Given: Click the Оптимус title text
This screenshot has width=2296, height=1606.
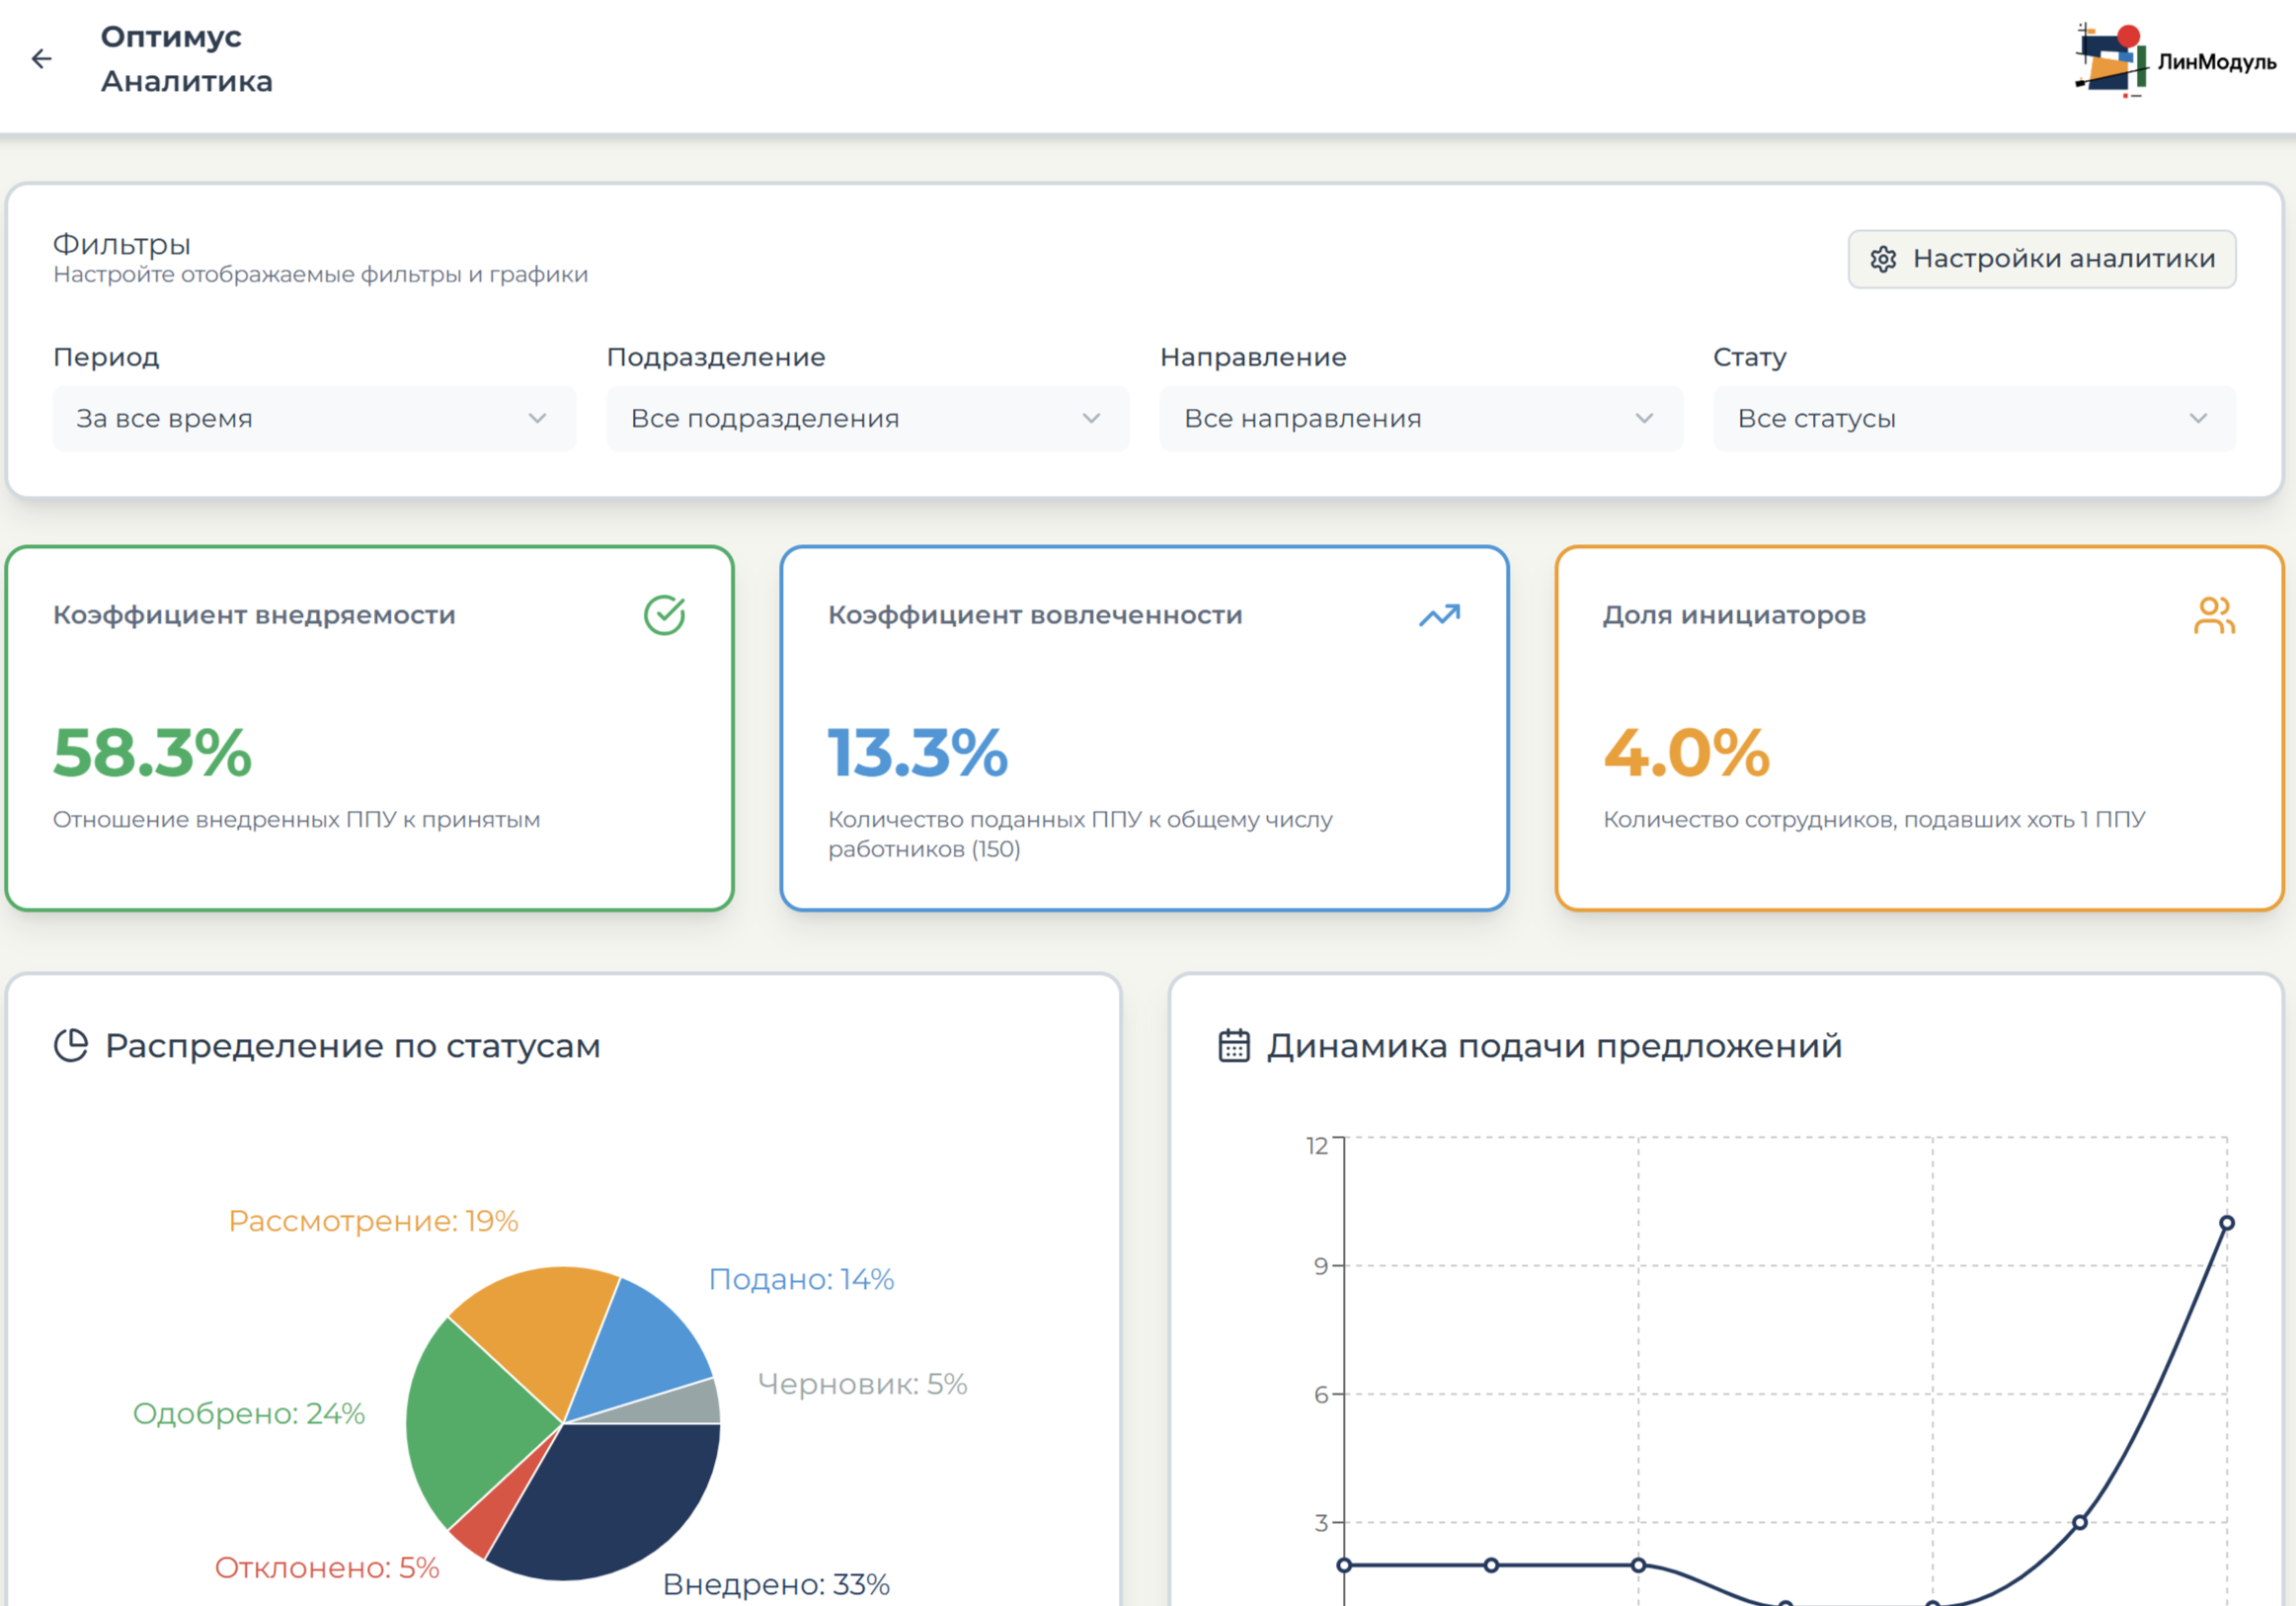Looking at the screenshot, I should click(171, 37).
